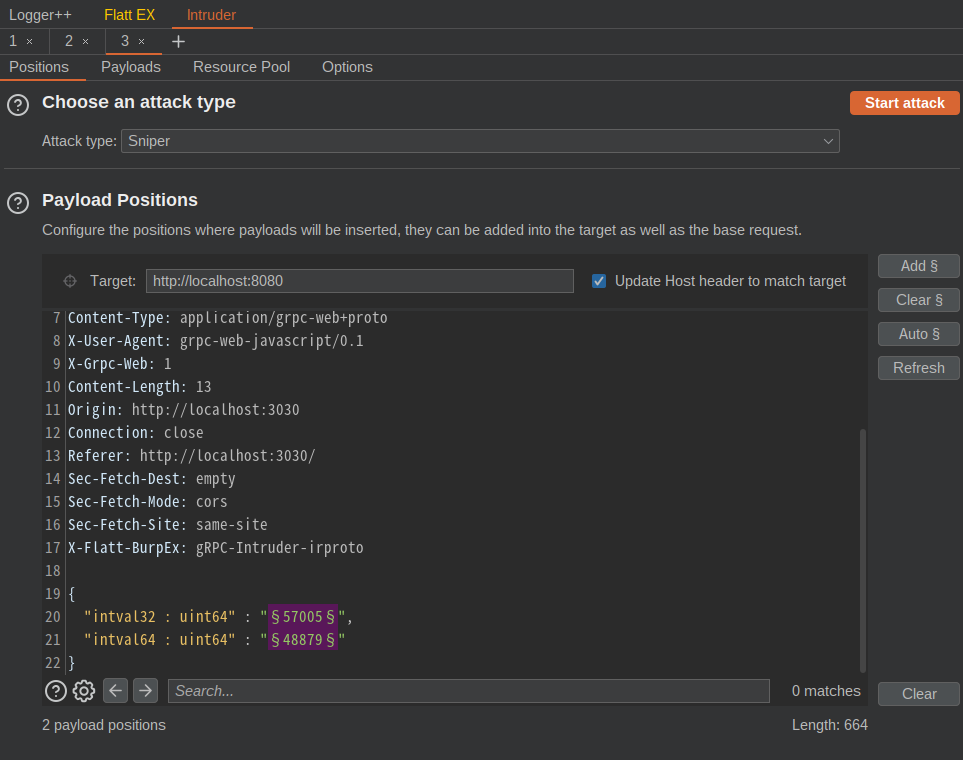
Task: Click the "intval64 : uint64" key text
Action: click(x=160, y=640)
